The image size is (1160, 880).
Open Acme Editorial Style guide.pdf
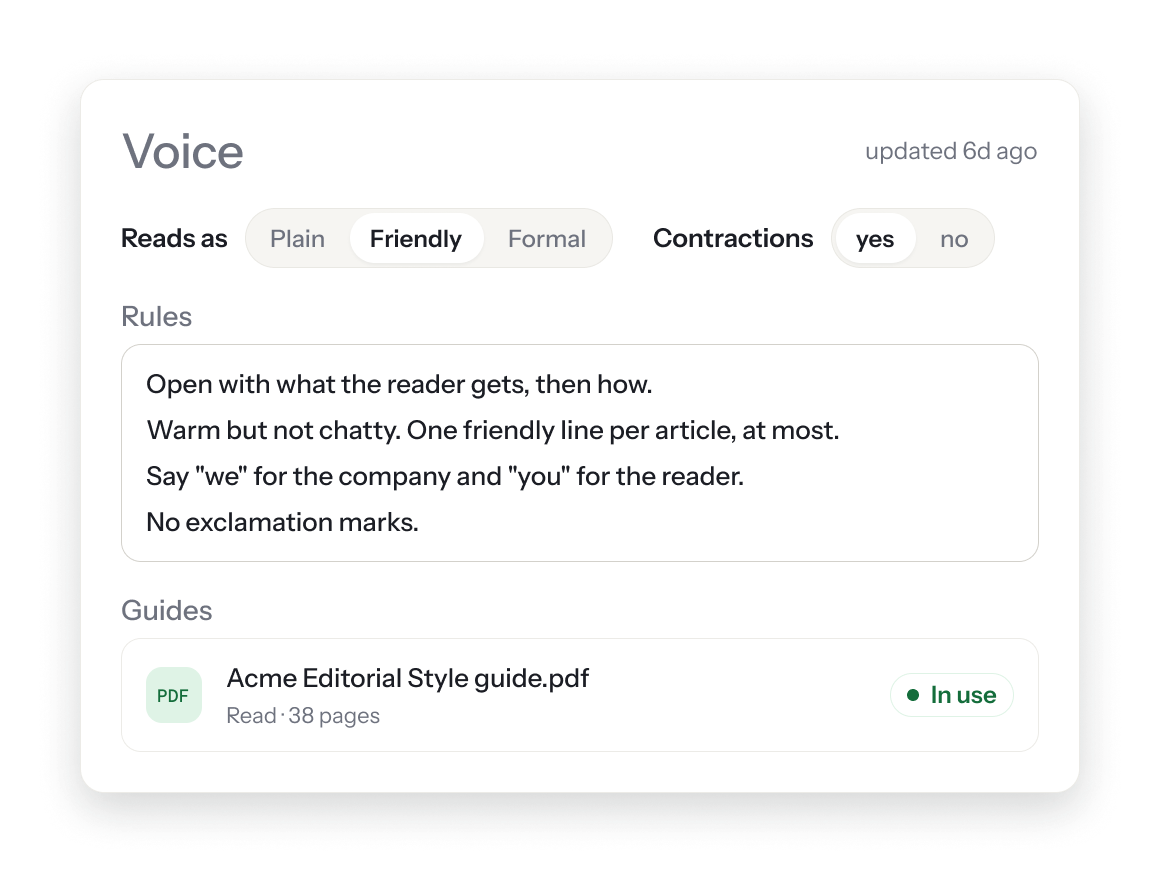pos(408,678)
